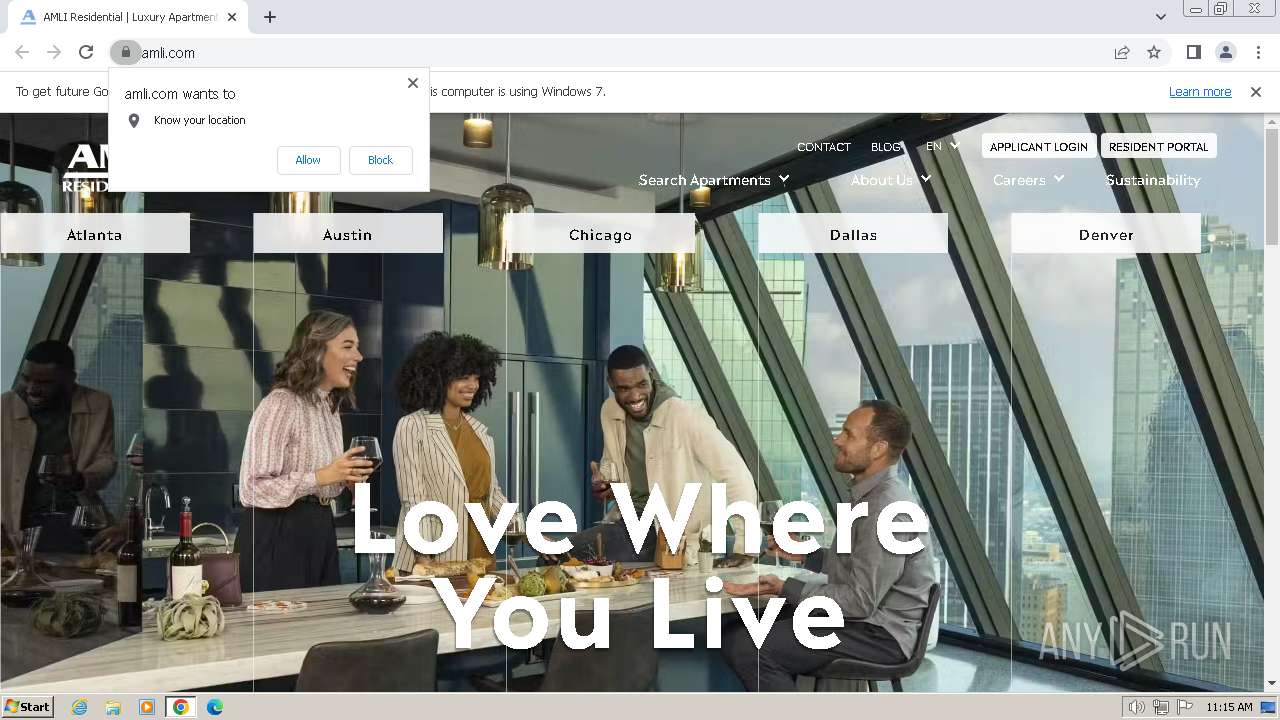Open the tab search chevron
This screenshot has height=720, width=1280.
pos(1160,17)
